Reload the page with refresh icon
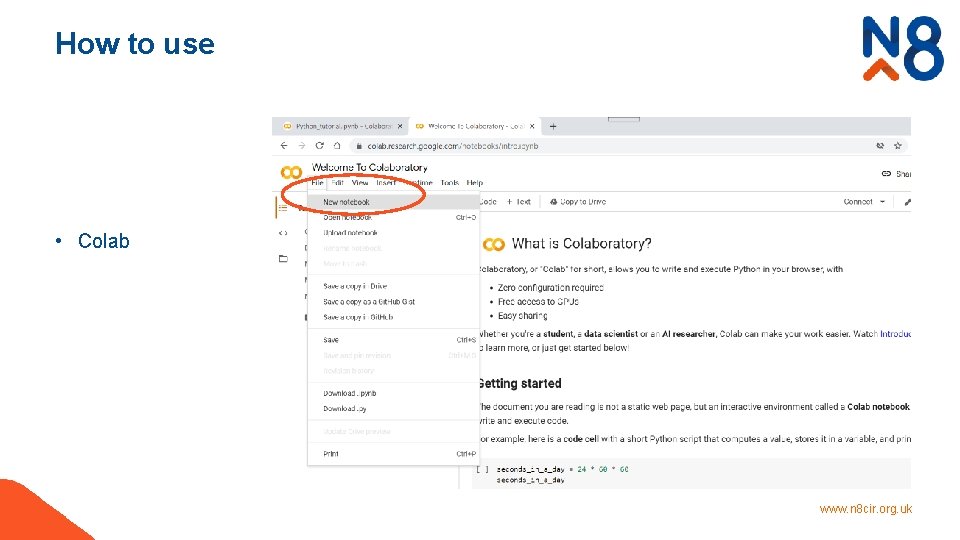The width and height of the screenshot is (960, 540). click(319, 146)
